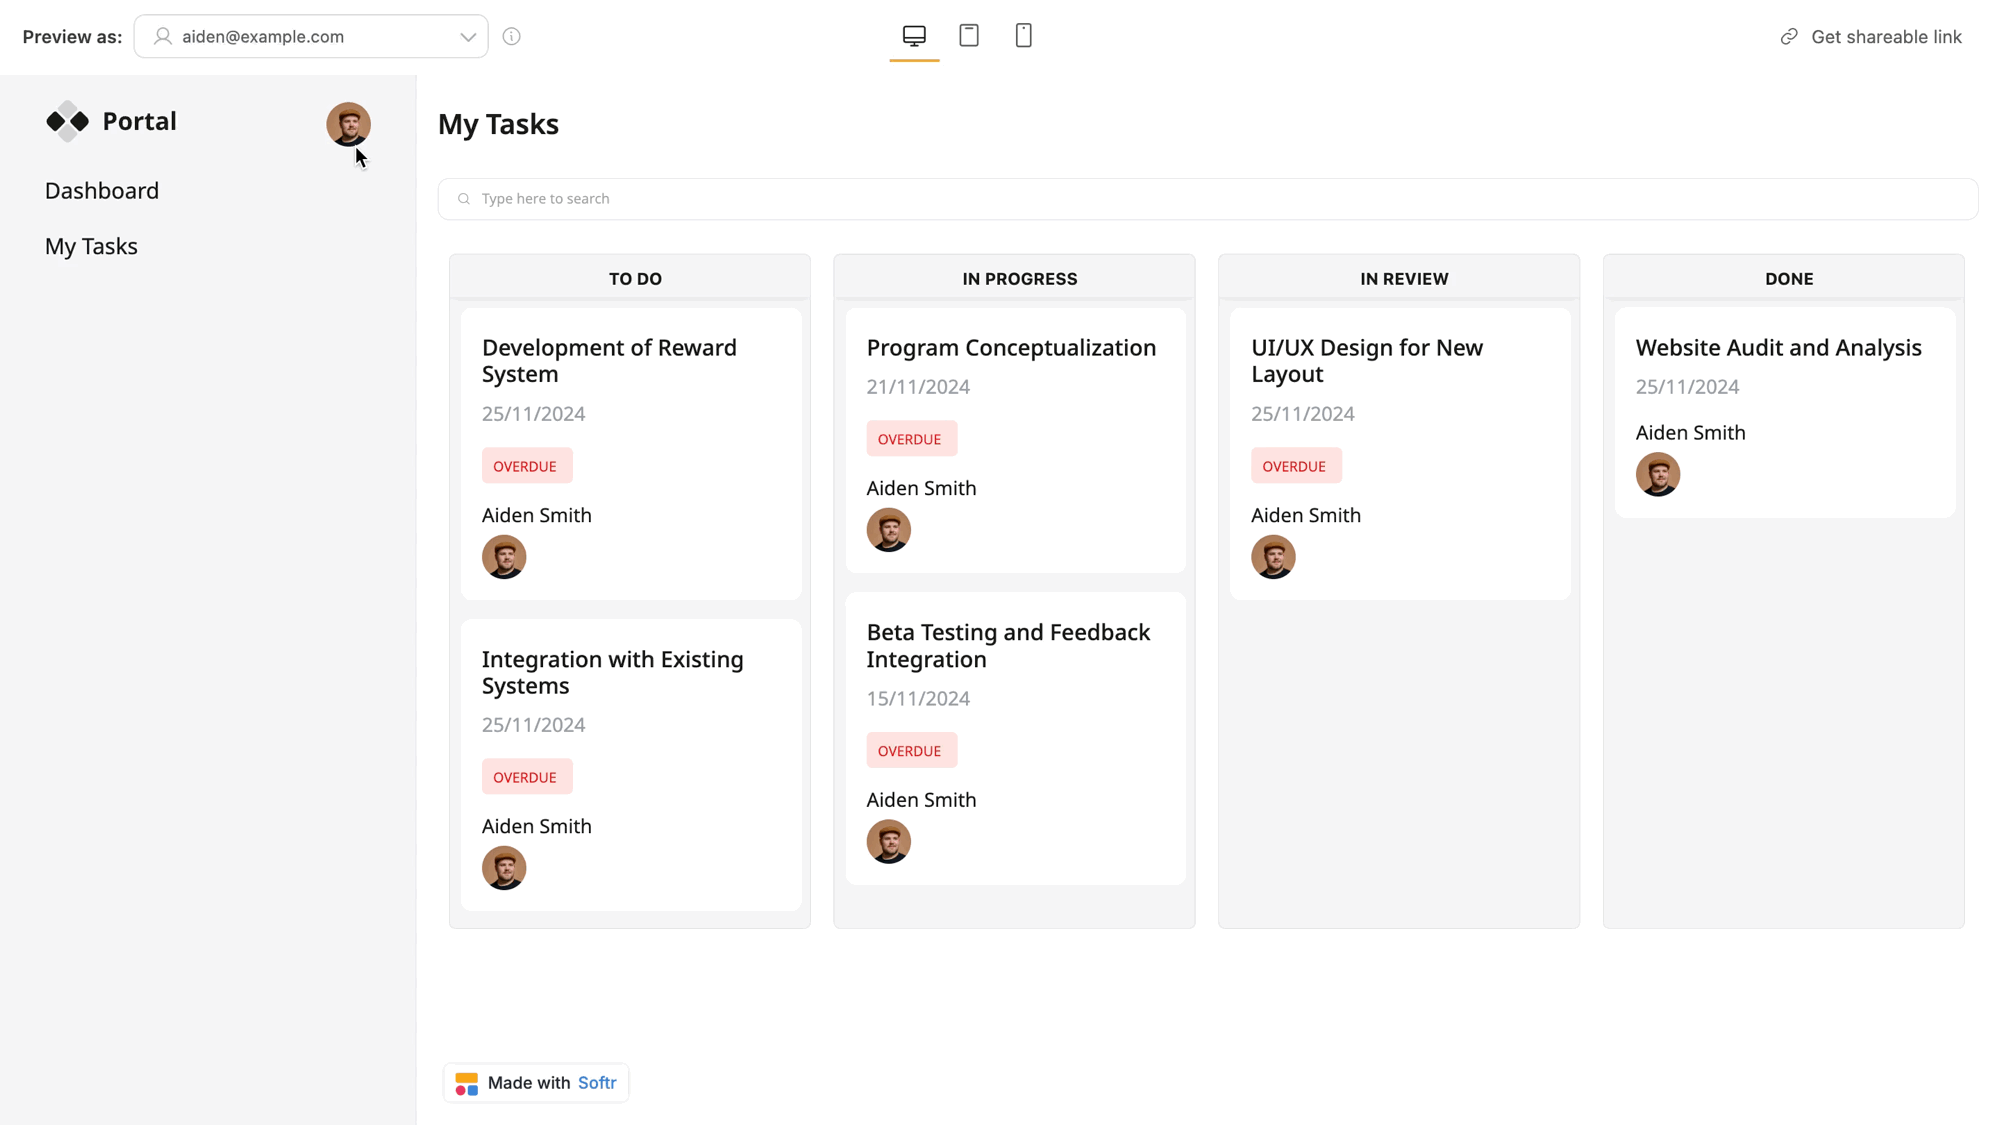Open the Softr link in badge
Image resolution: width=2000 pixels, height=1125 pixels.
(597, 1083)
